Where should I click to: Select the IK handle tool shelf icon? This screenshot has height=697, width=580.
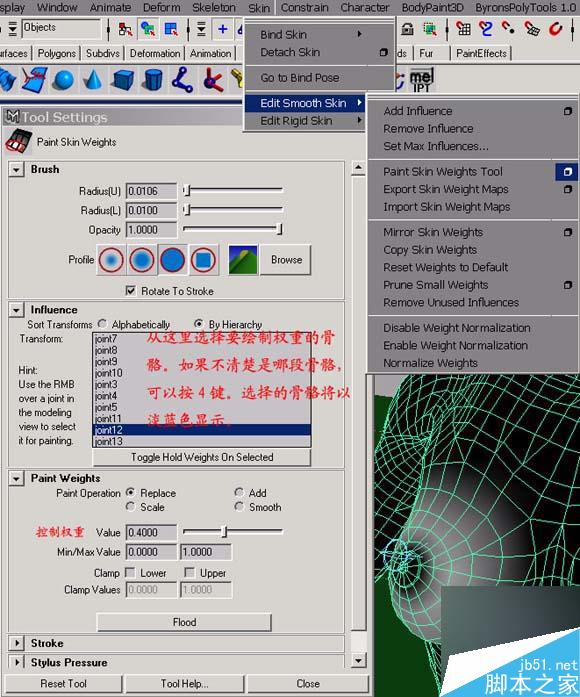[x=213, y=80]
